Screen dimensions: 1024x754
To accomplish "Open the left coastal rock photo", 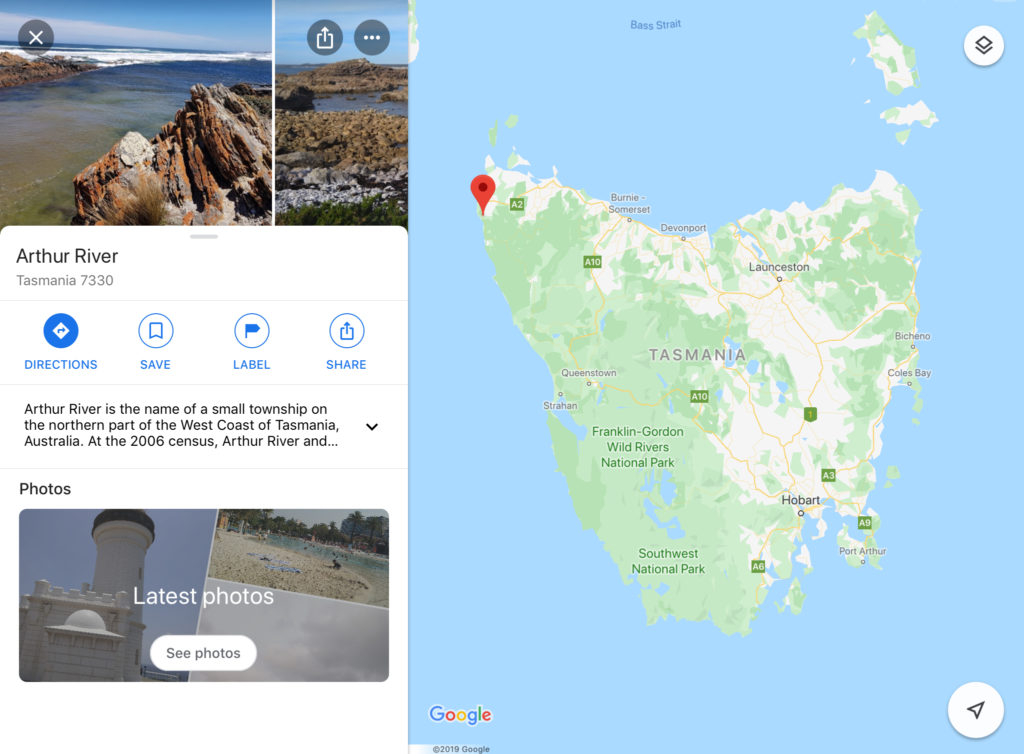I will pos(136,112).
